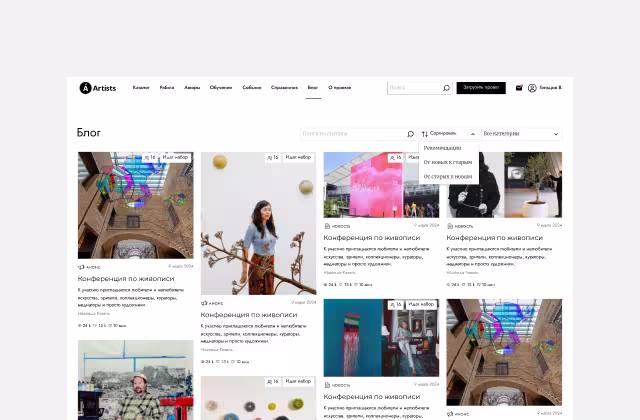Go to the Каталог navigation tab
This screenshot has width=640, height=420.
point(141,88)
